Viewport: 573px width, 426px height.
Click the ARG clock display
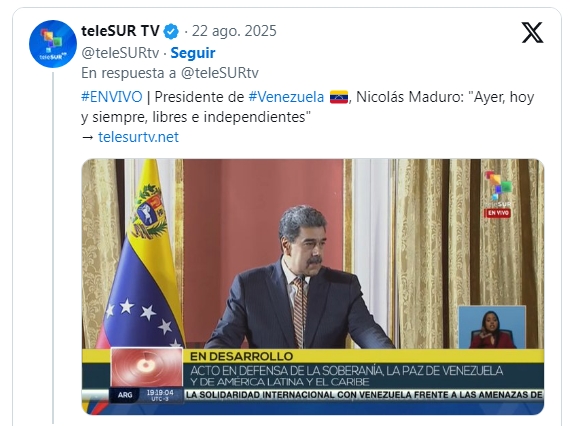point(146,395)
